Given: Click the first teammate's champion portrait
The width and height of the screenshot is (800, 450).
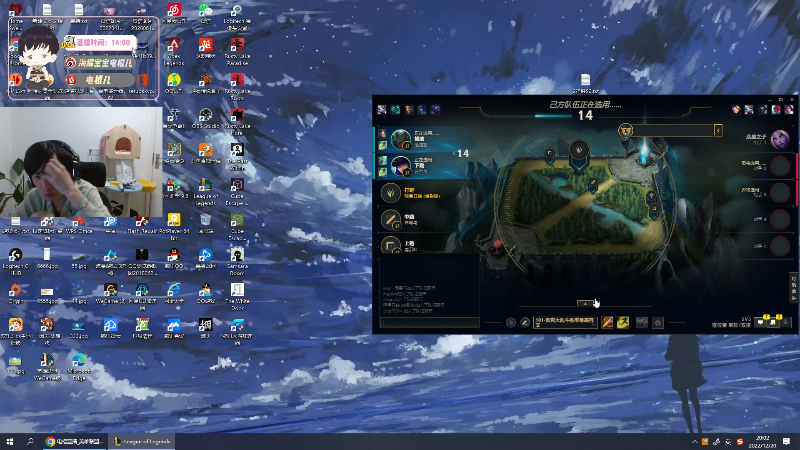Looking at the screenshot, I should click(401, 138).
